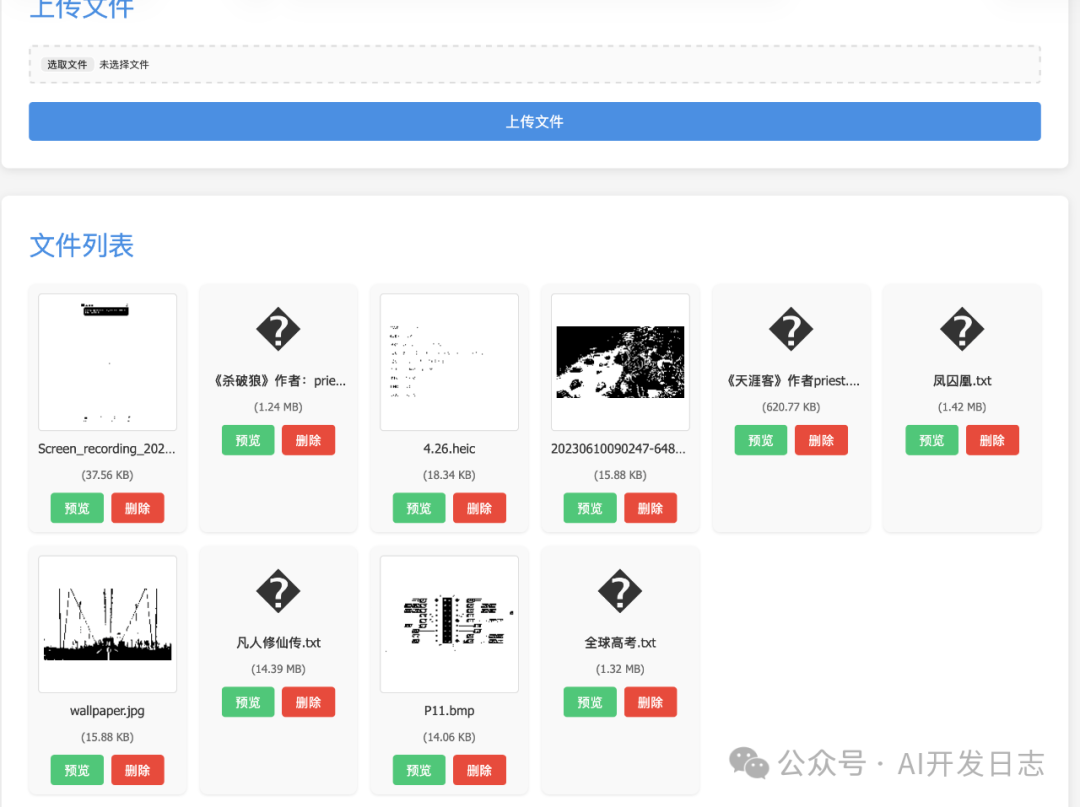Open the wallpaper.jpg thumbnail
Screen dimensions: 1080x807
click(x=107, y=624)
